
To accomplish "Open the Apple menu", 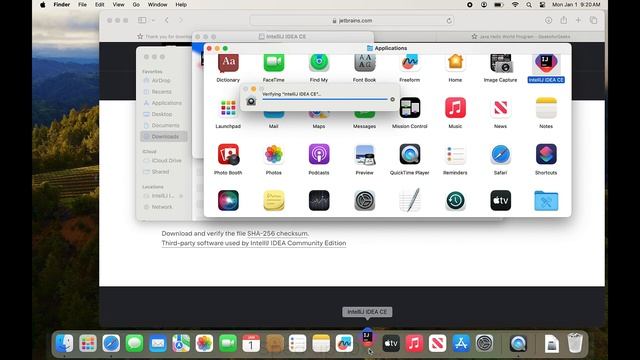I will (43, 4).
